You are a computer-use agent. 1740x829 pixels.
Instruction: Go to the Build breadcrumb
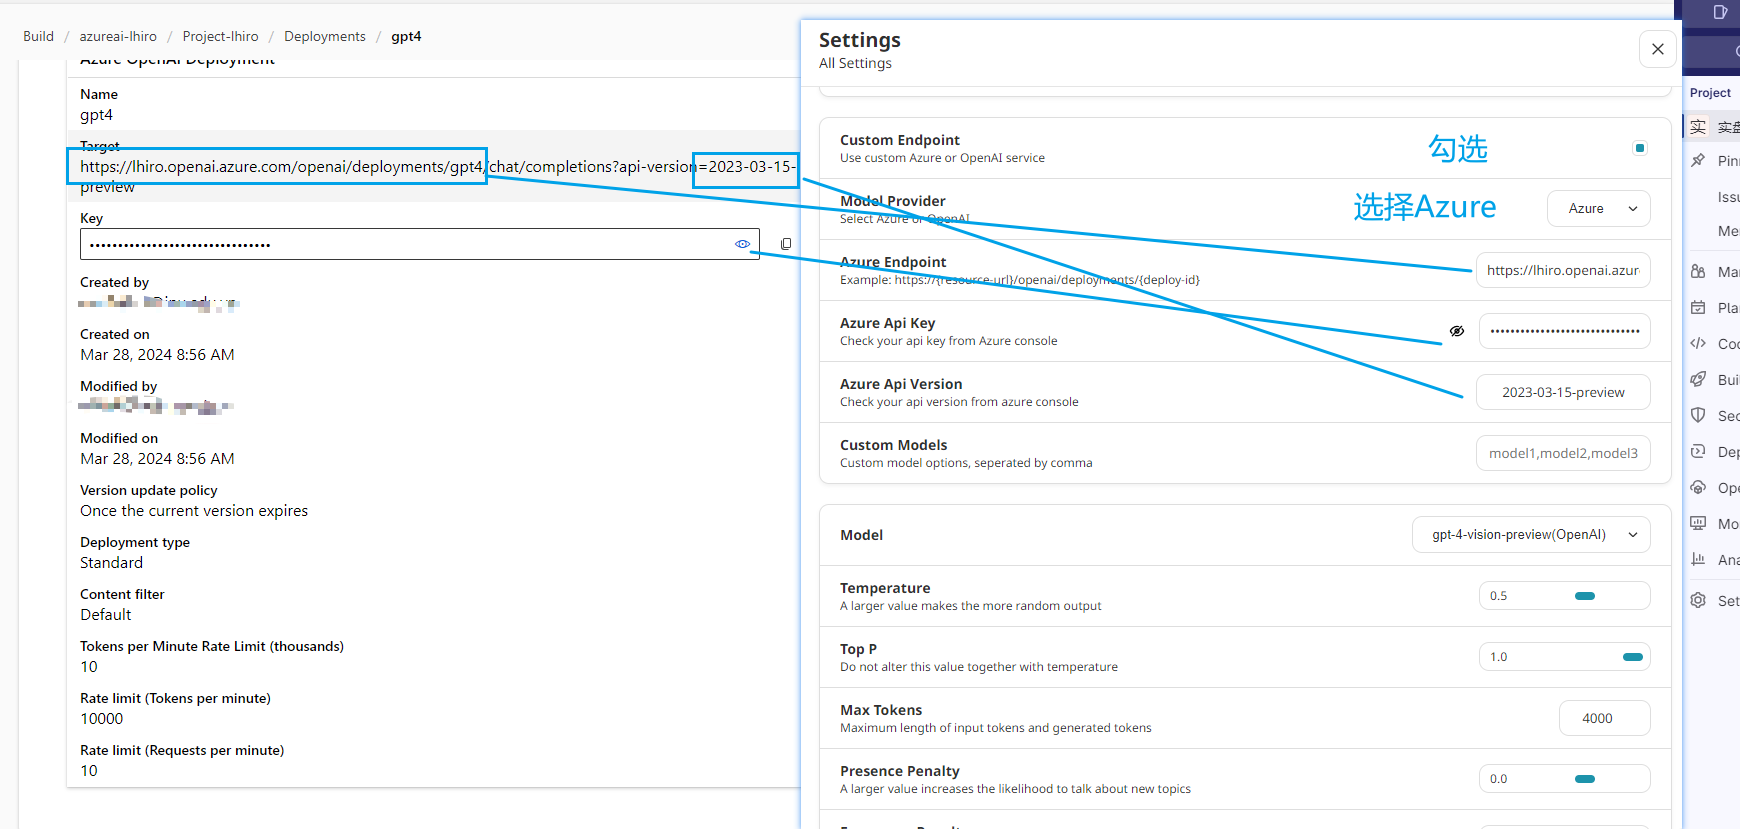tap(39, 36)
